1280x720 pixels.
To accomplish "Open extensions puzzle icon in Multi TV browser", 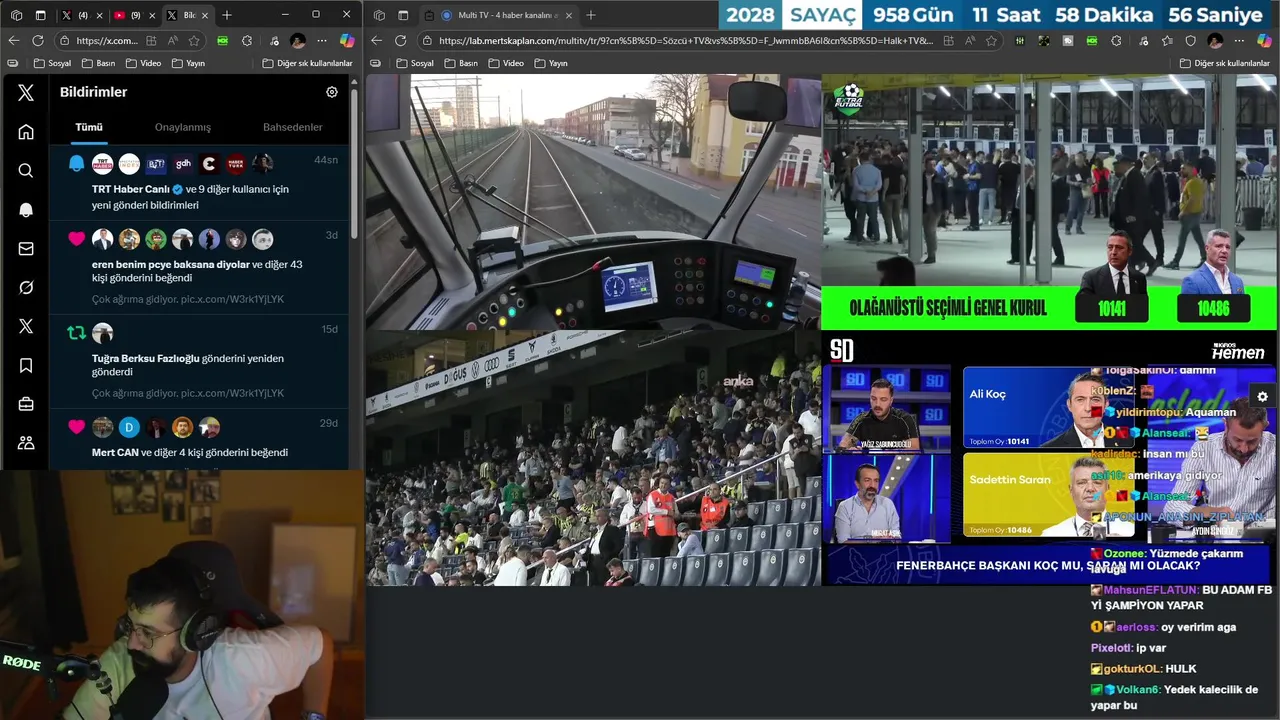I will tap(1116, 40).
